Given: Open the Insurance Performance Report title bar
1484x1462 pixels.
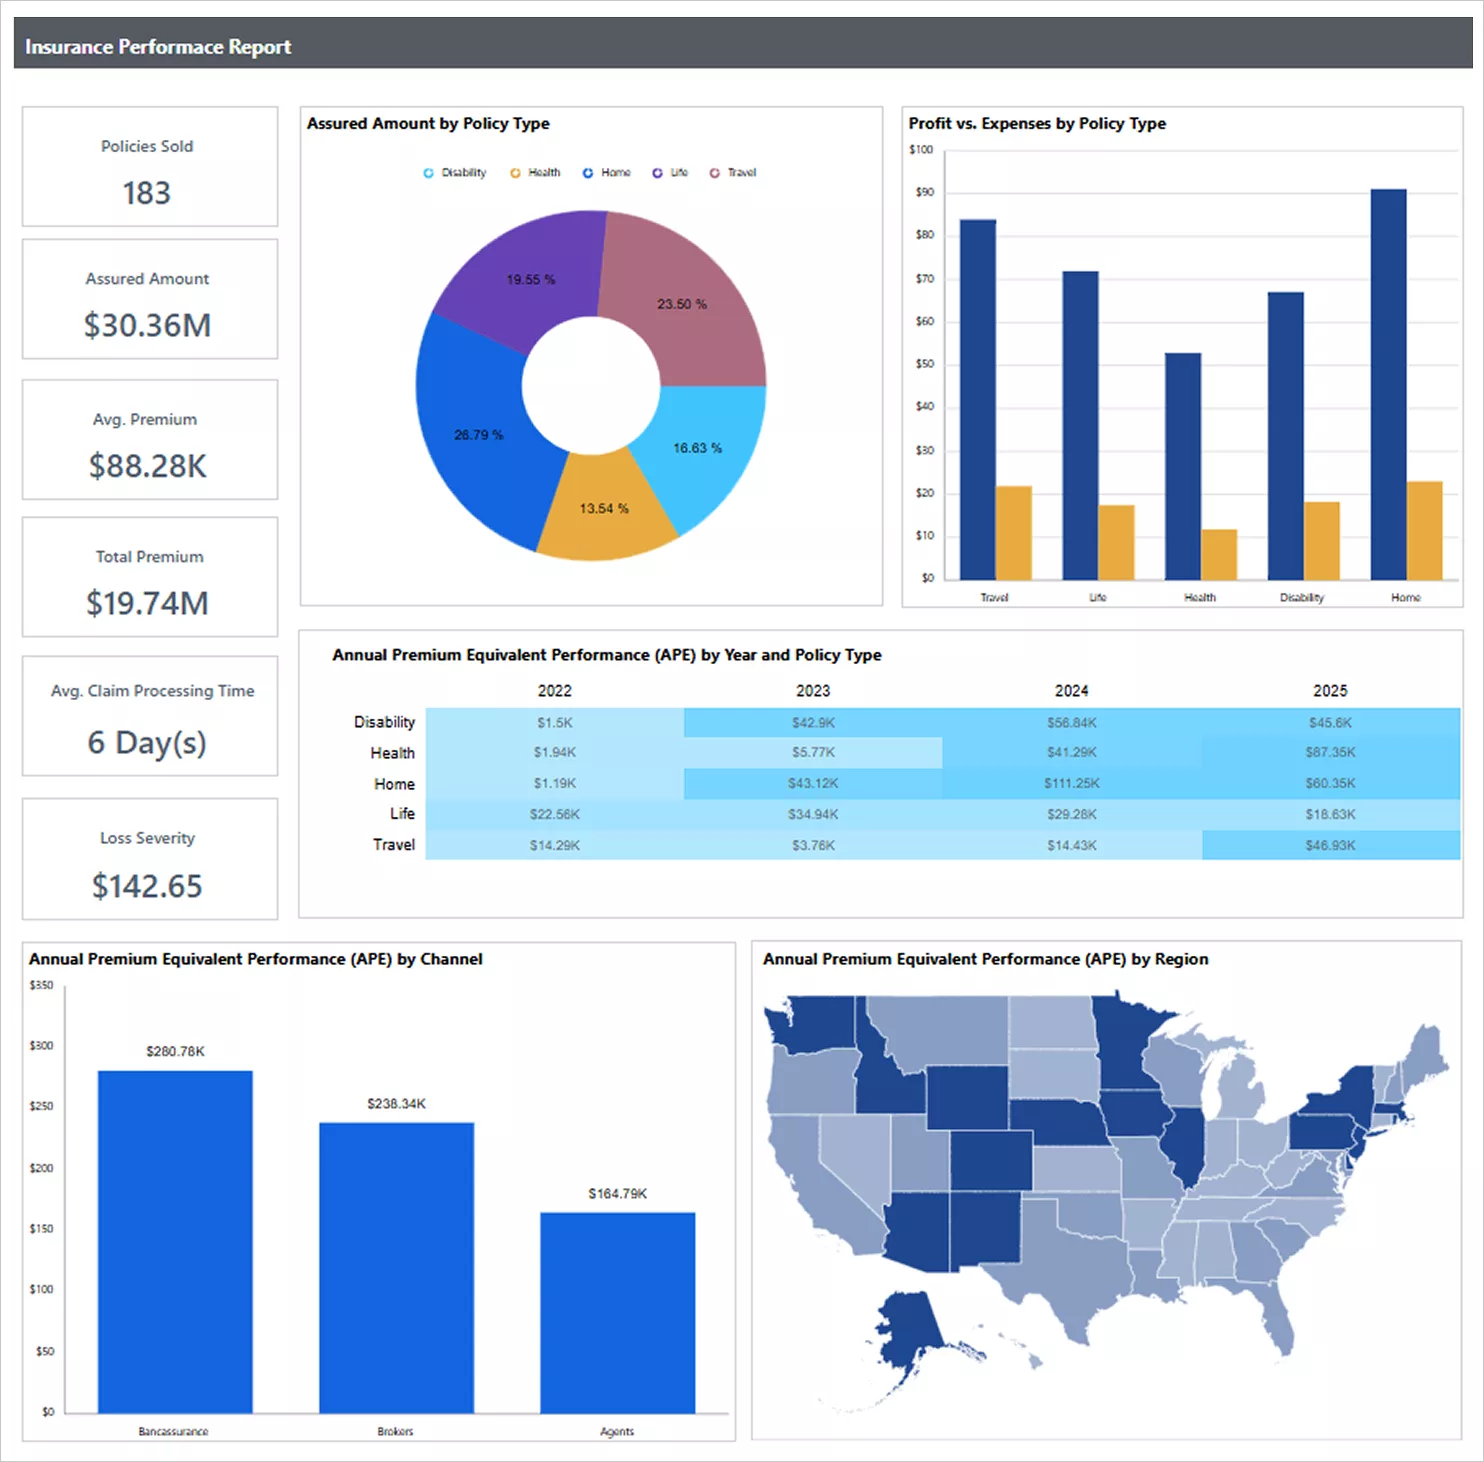Looking at the screenshot, I should tap(157, 46).
